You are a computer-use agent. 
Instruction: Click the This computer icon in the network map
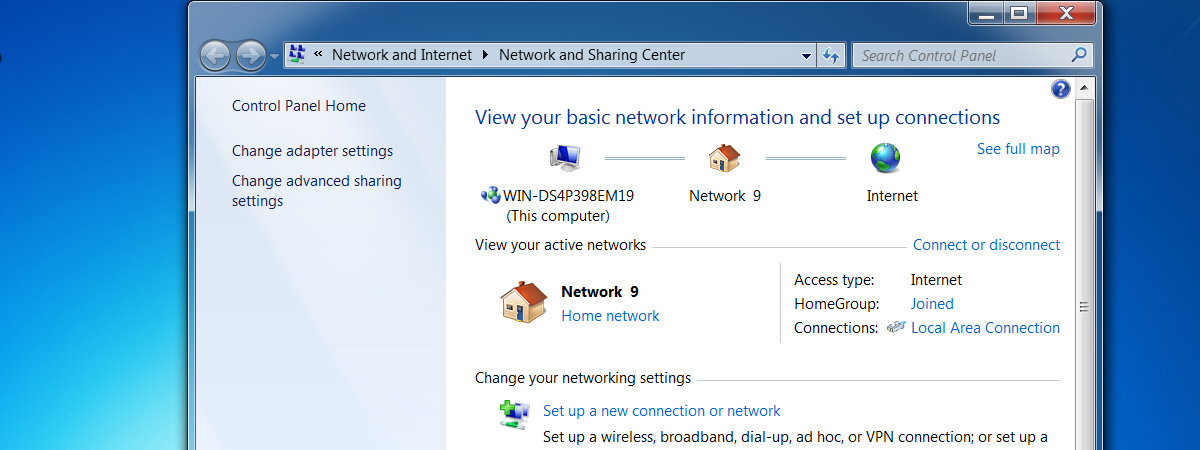565,158
